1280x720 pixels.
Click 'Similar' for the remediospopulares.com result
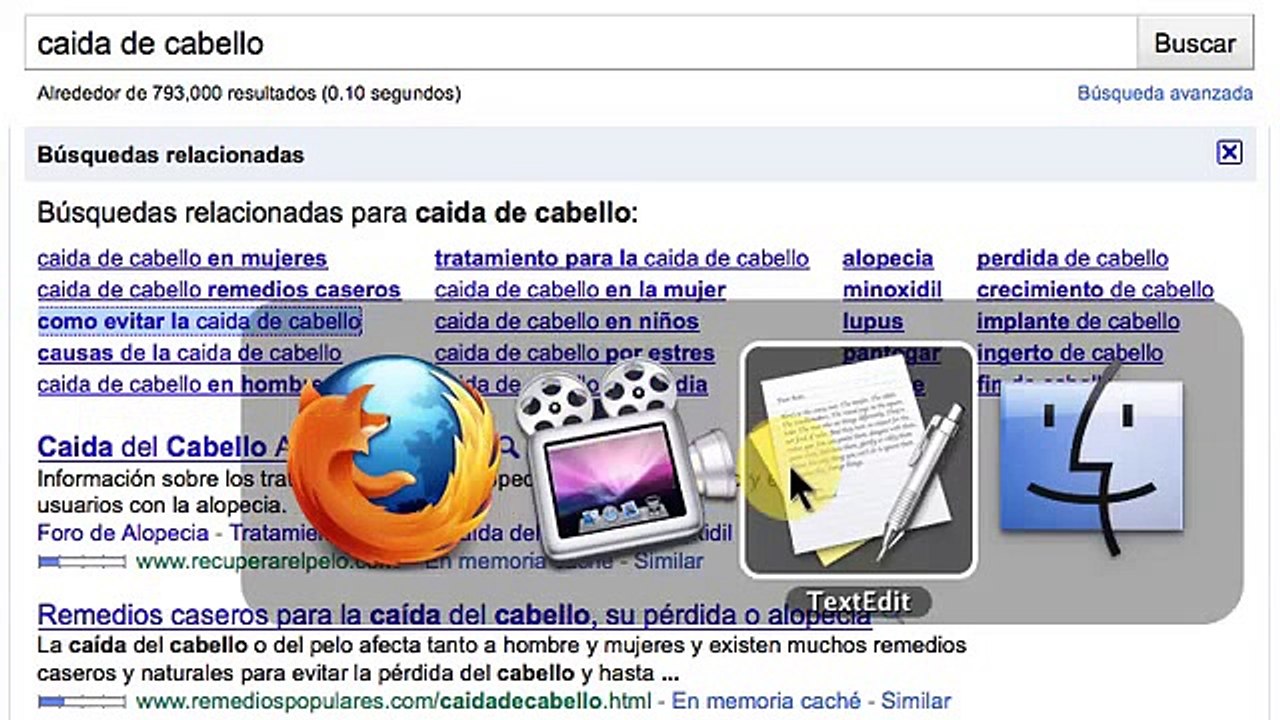916,701
